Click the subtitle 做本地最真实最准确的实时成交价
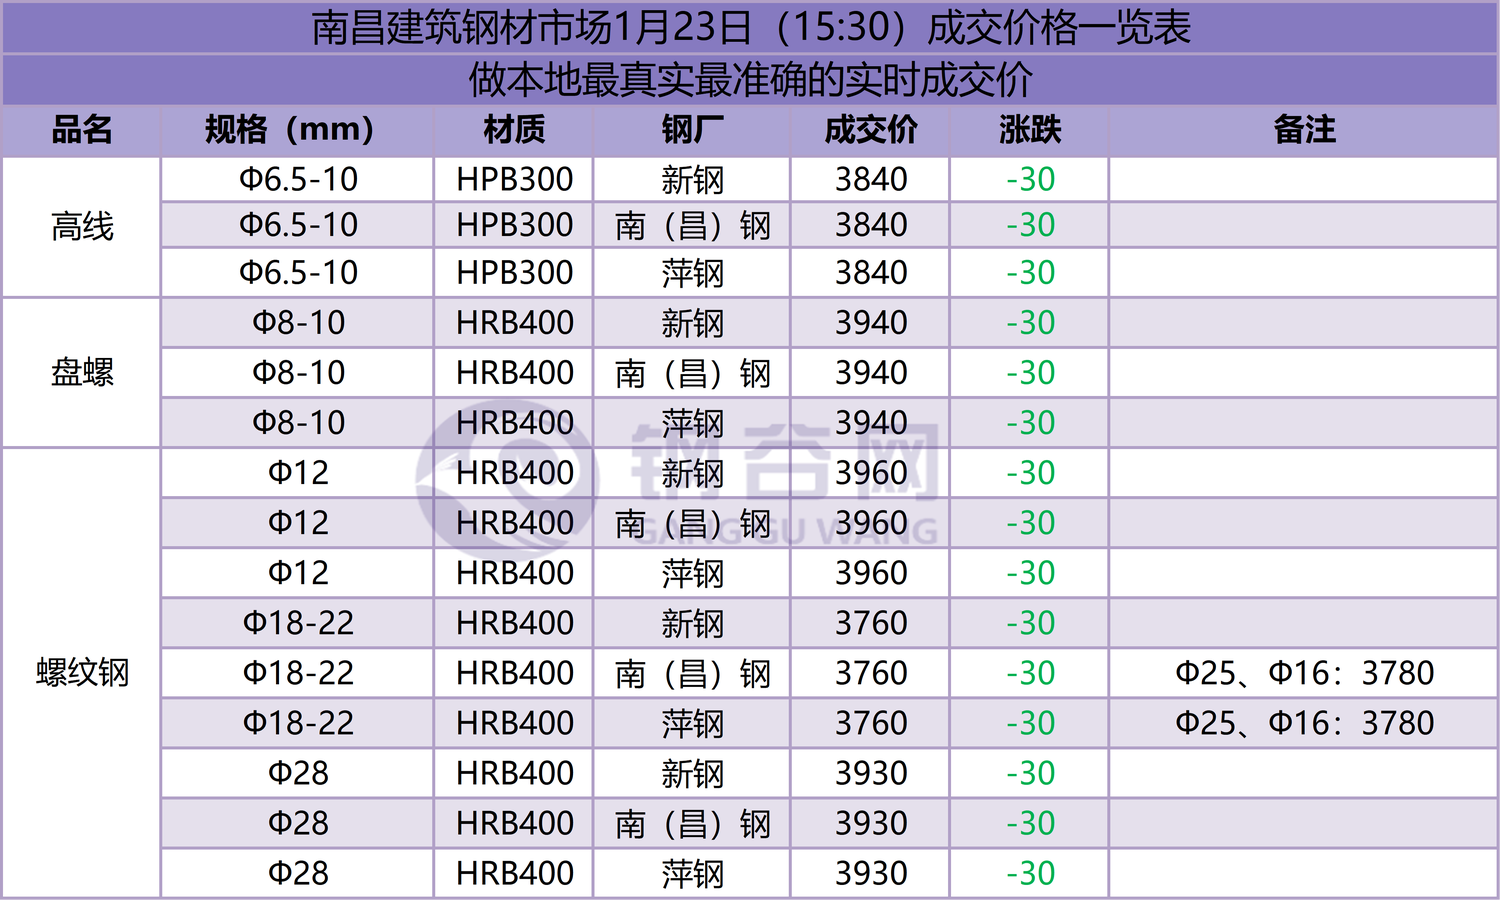 pos(751,80)
